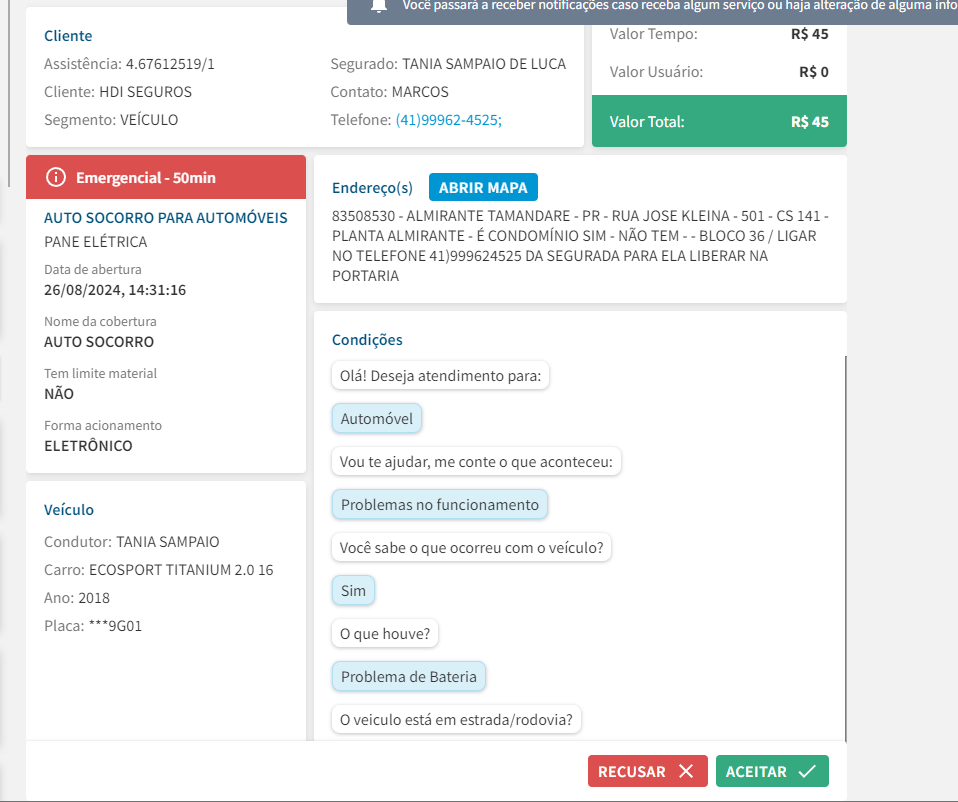
Task: Click the X icon on RECUSAR
Action: coord(685,771)
